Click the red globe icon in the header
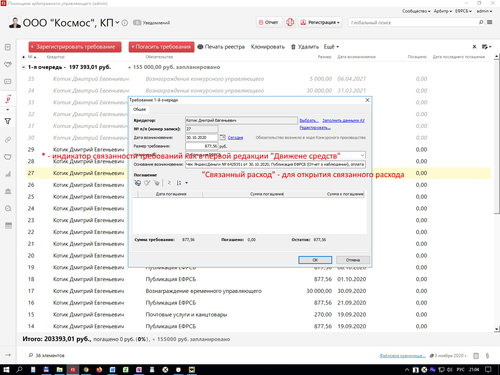 point(290,22)
